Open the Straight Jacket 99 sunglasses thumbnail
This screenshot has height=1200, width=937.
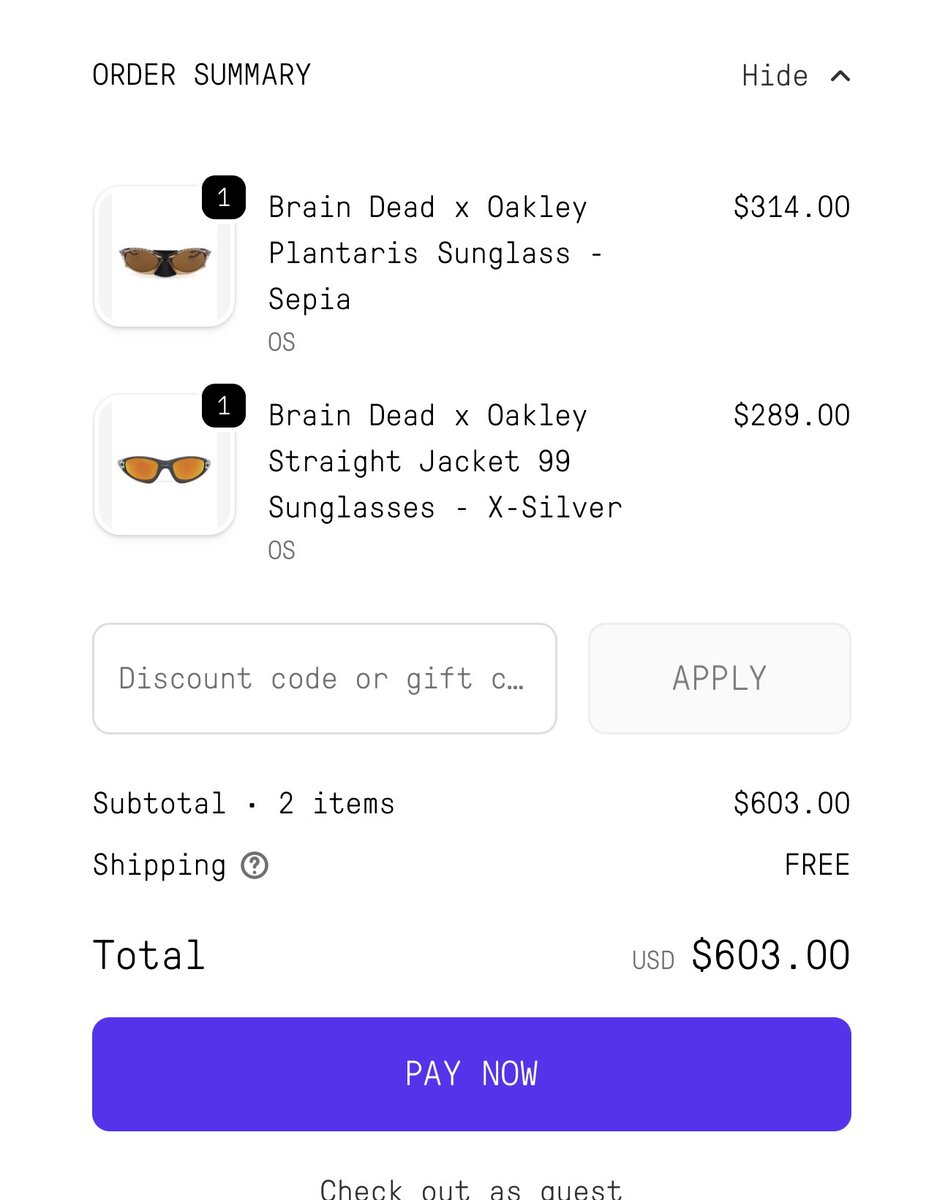point(164,465)
